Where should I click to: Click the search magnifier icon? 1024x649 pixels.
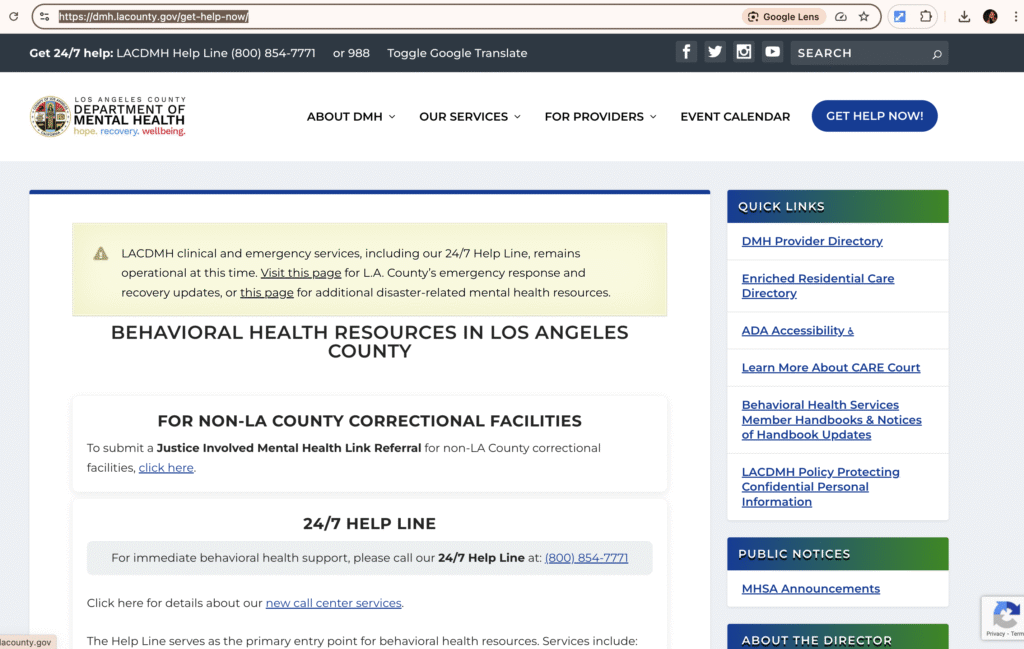(937, 54)
